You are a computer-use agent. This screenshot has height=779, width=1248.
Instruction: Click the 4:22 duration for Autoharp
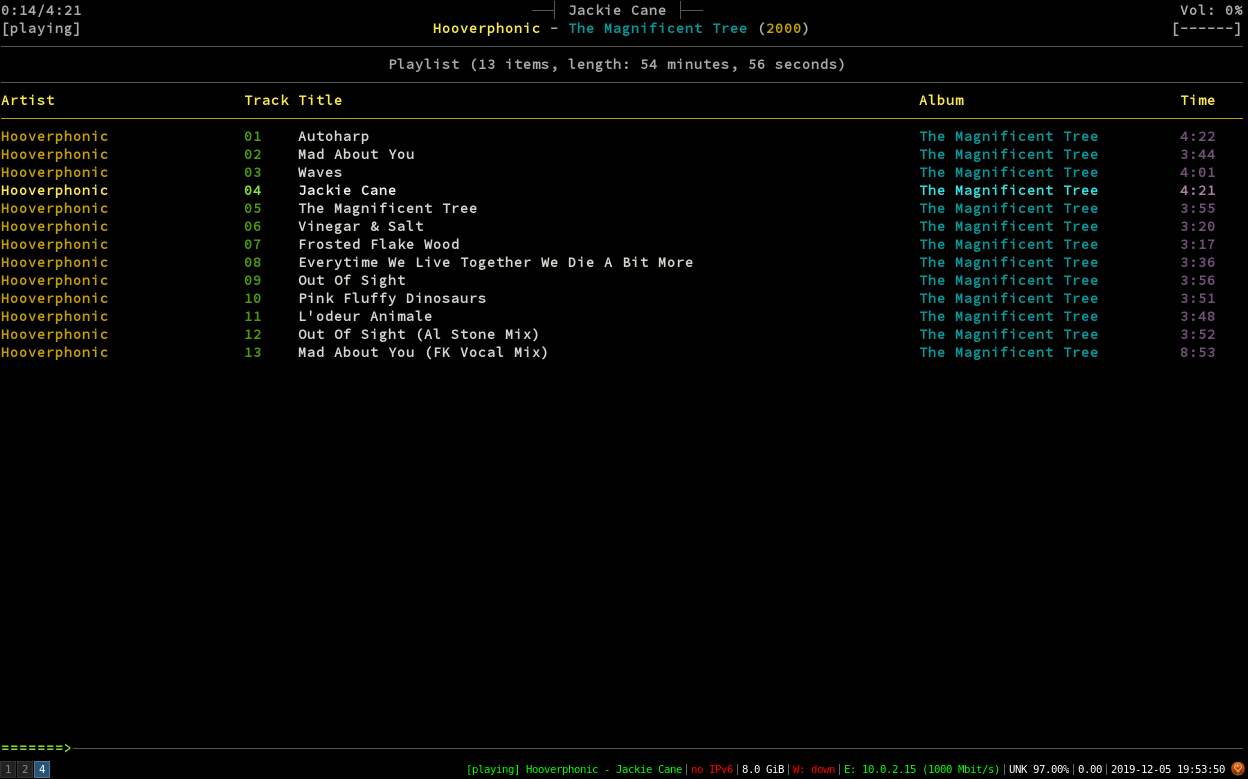(x=1198, y=136)
